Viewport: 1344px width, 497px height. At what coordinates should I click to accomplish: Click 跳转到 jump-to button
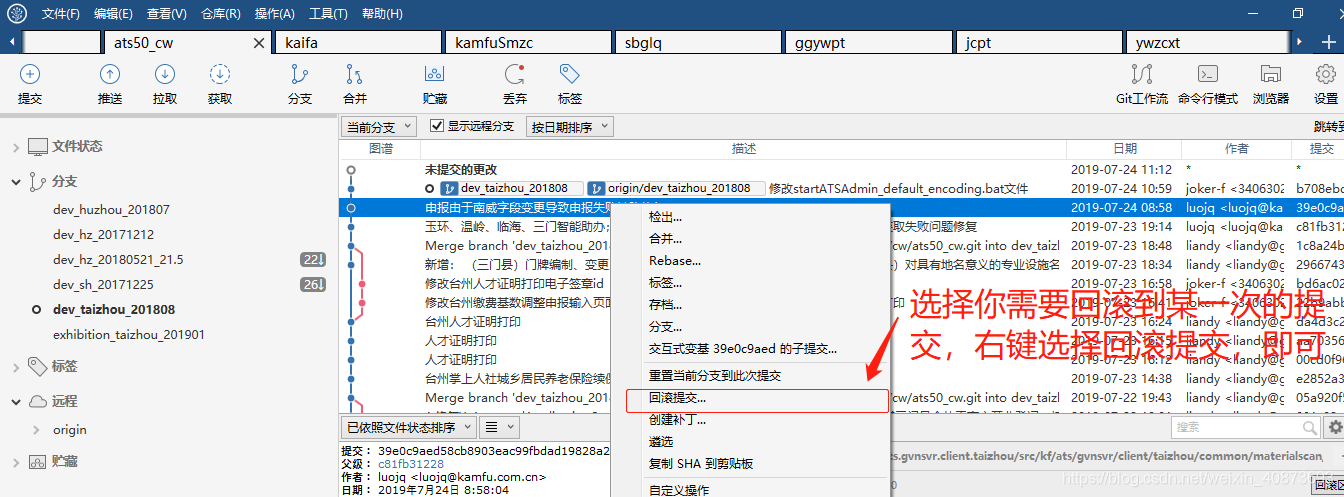pyautogui.click(x=1329, y=127)
